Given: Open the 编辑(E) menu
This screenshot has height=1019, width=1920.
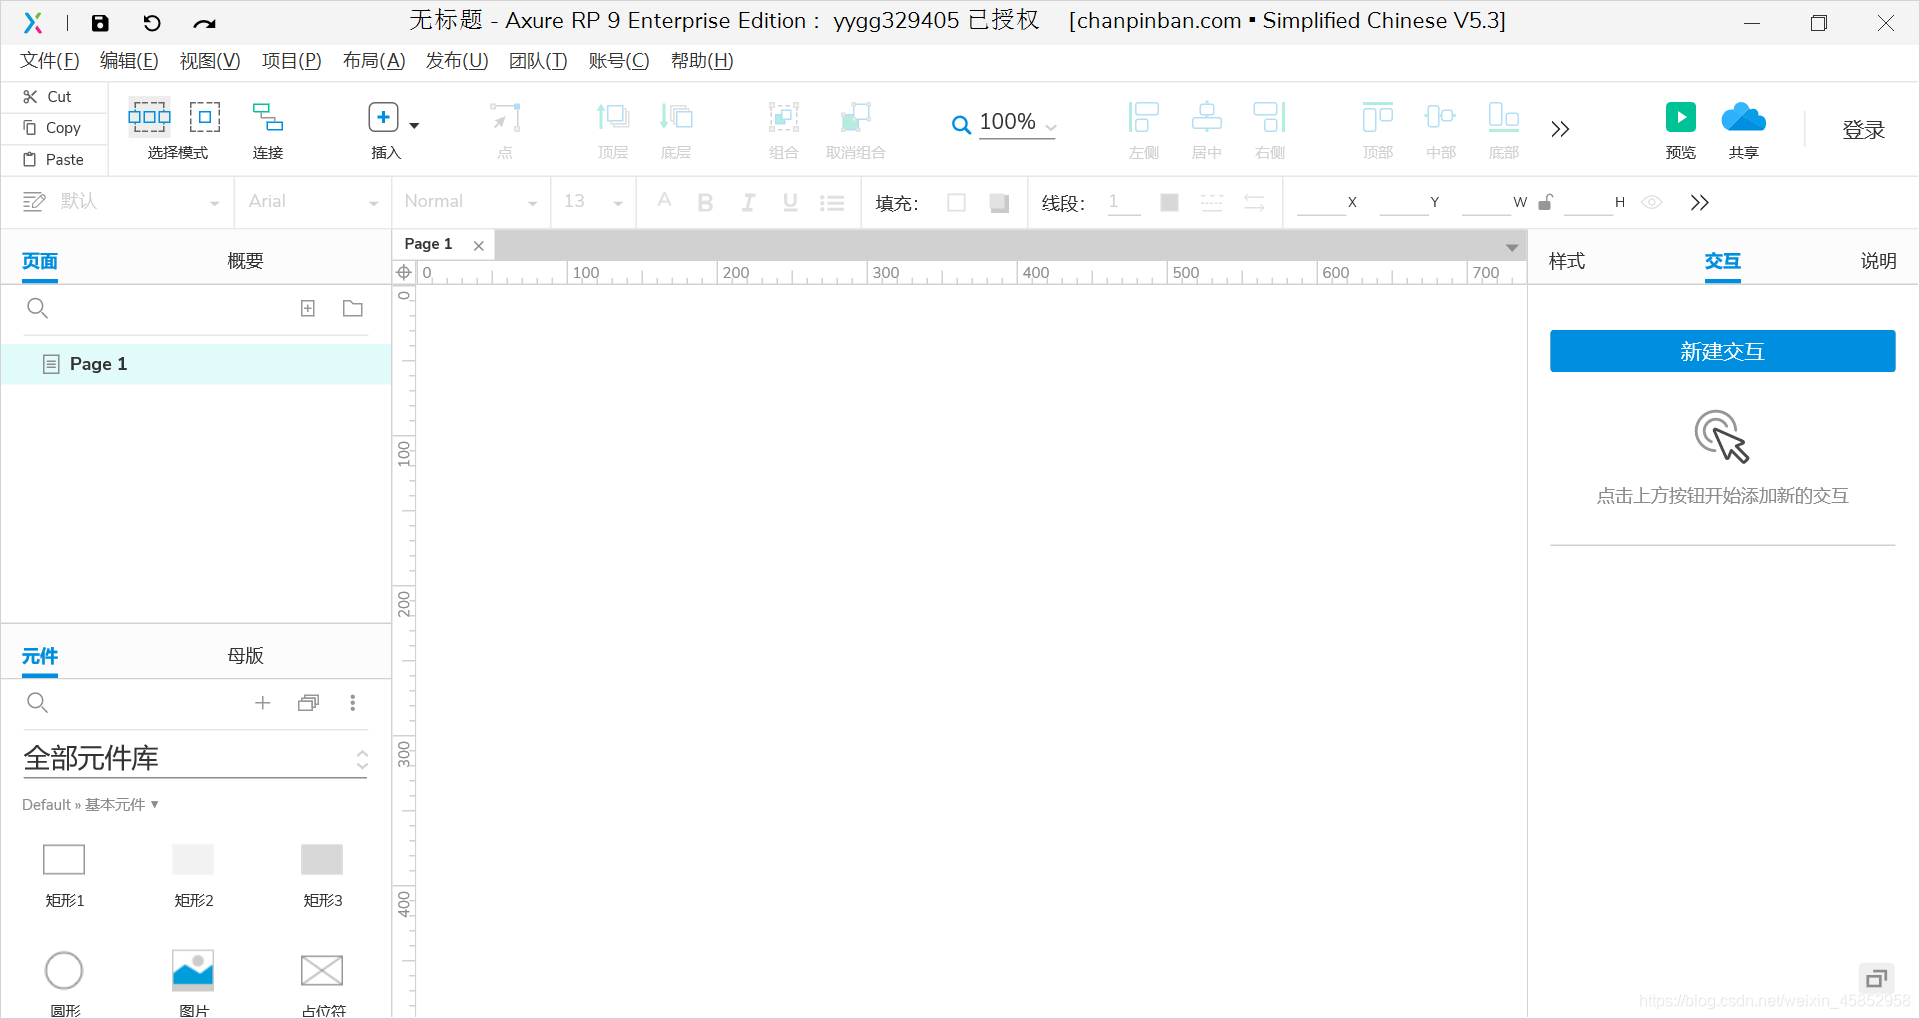Looking at the screenshot, I should point(129,61).
